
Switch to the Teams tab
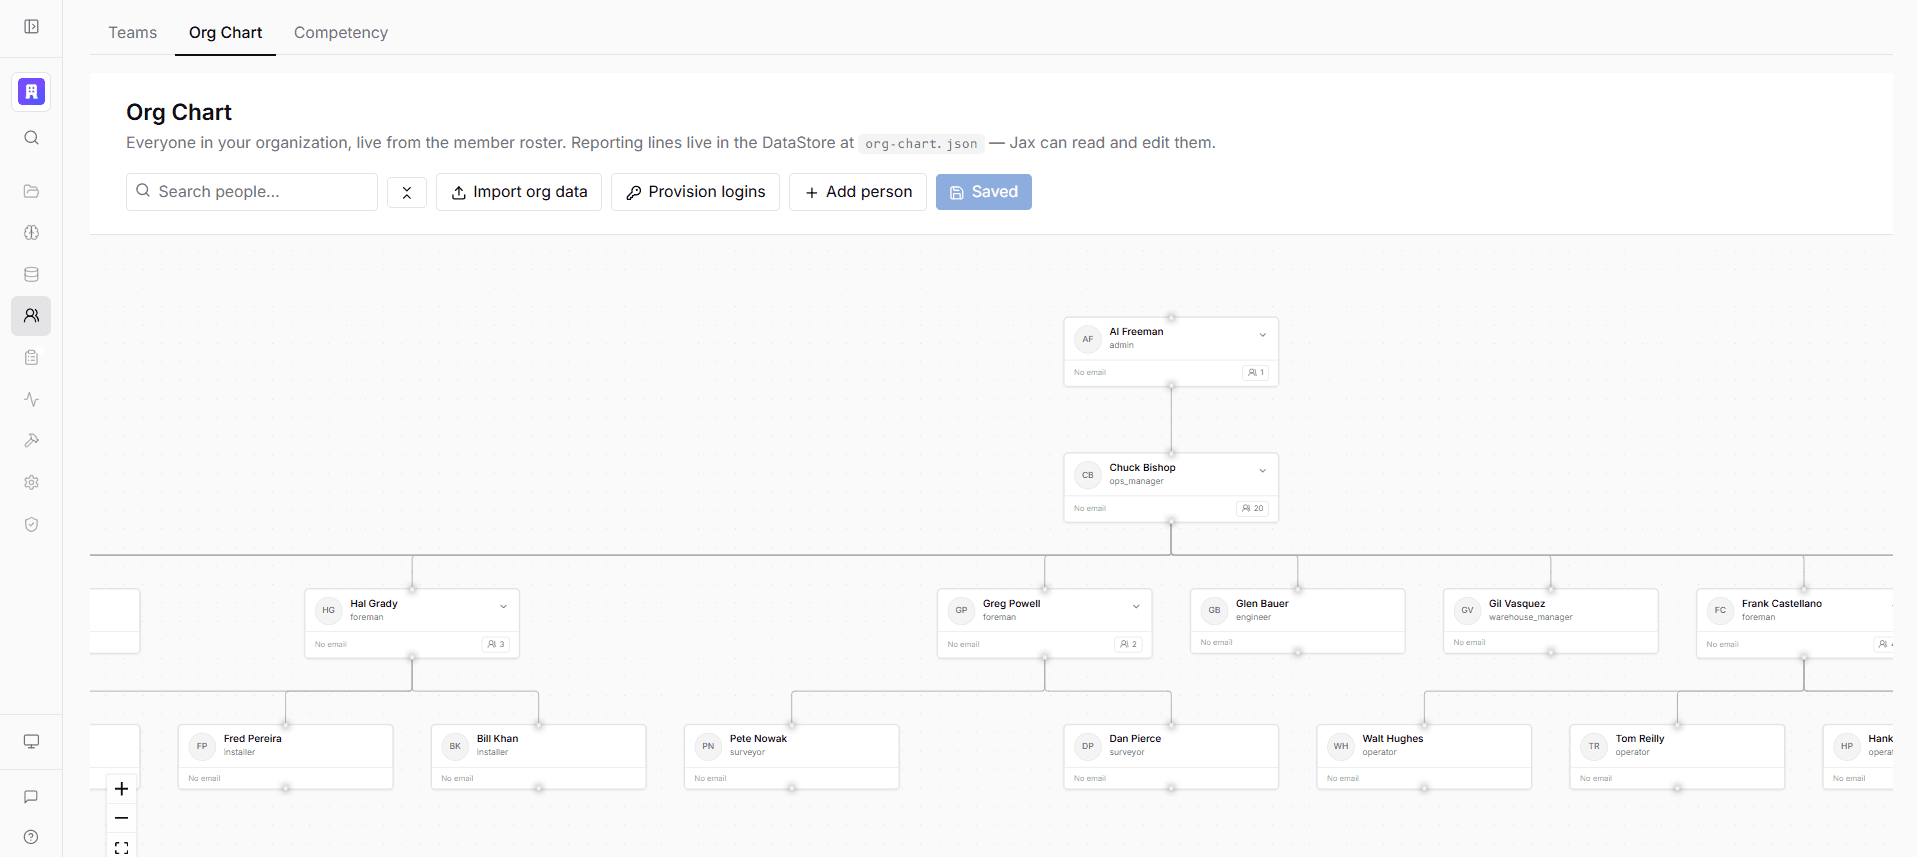133,32
